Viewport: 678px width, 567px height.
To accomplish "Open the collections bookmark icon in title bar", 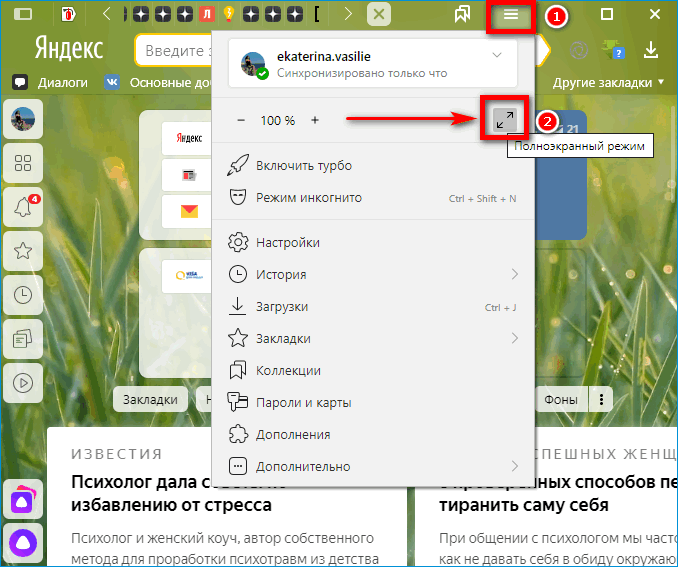I will [462, 14].
